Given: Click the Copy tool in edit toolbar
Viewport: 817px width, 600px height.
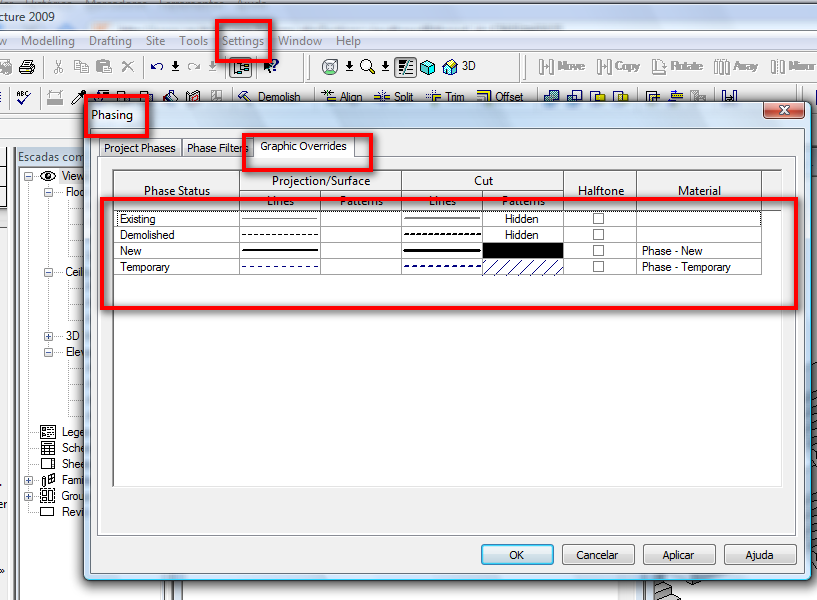Looking at the screenshot, I should click(618, 67).
